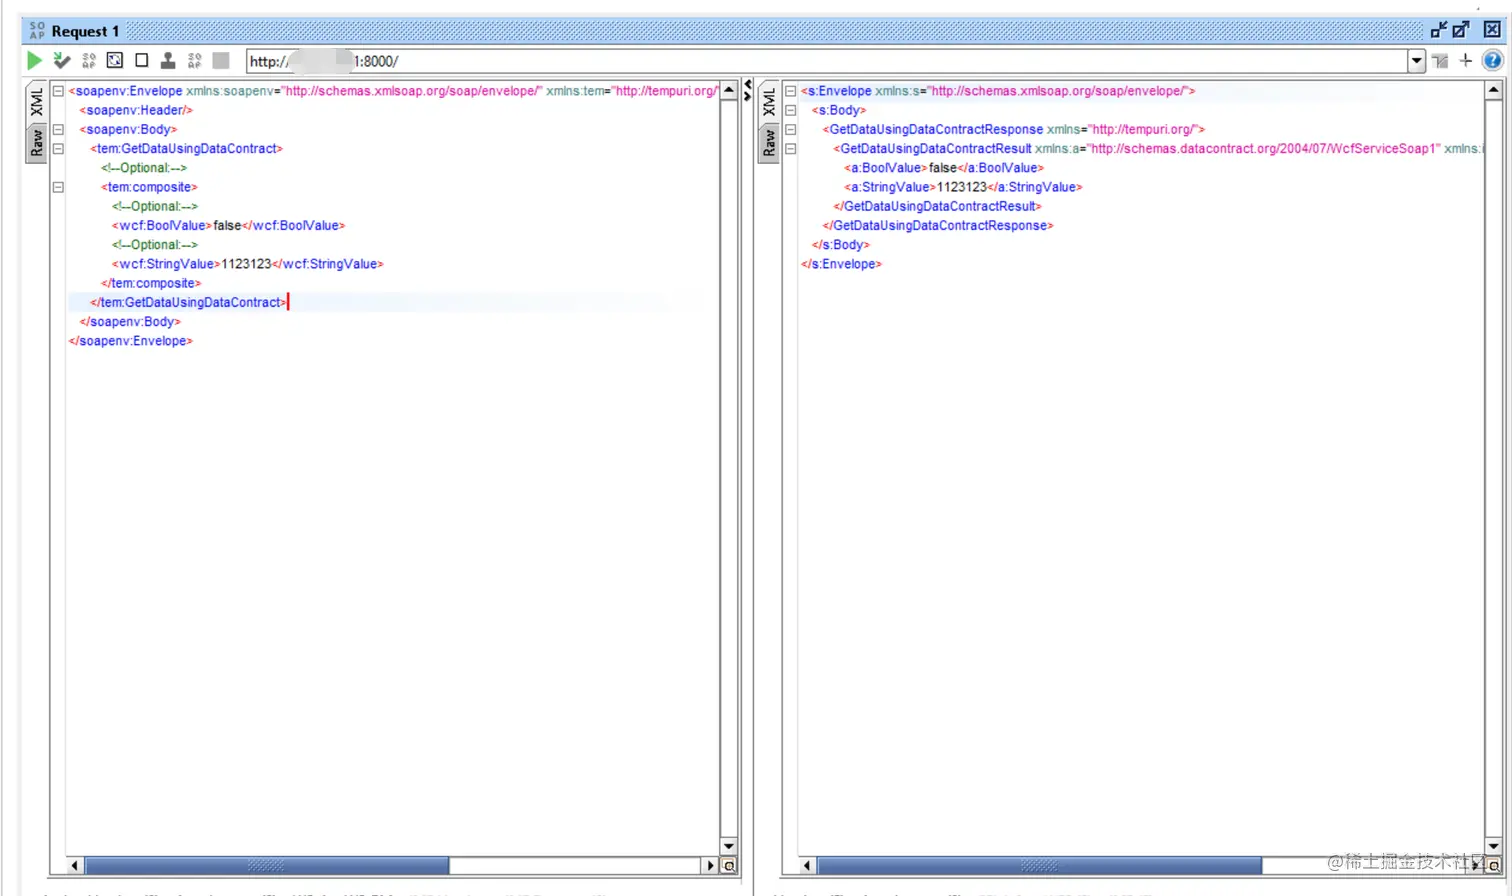
Task: Click the Request 1 window title
Action: [x=85, y=31]
